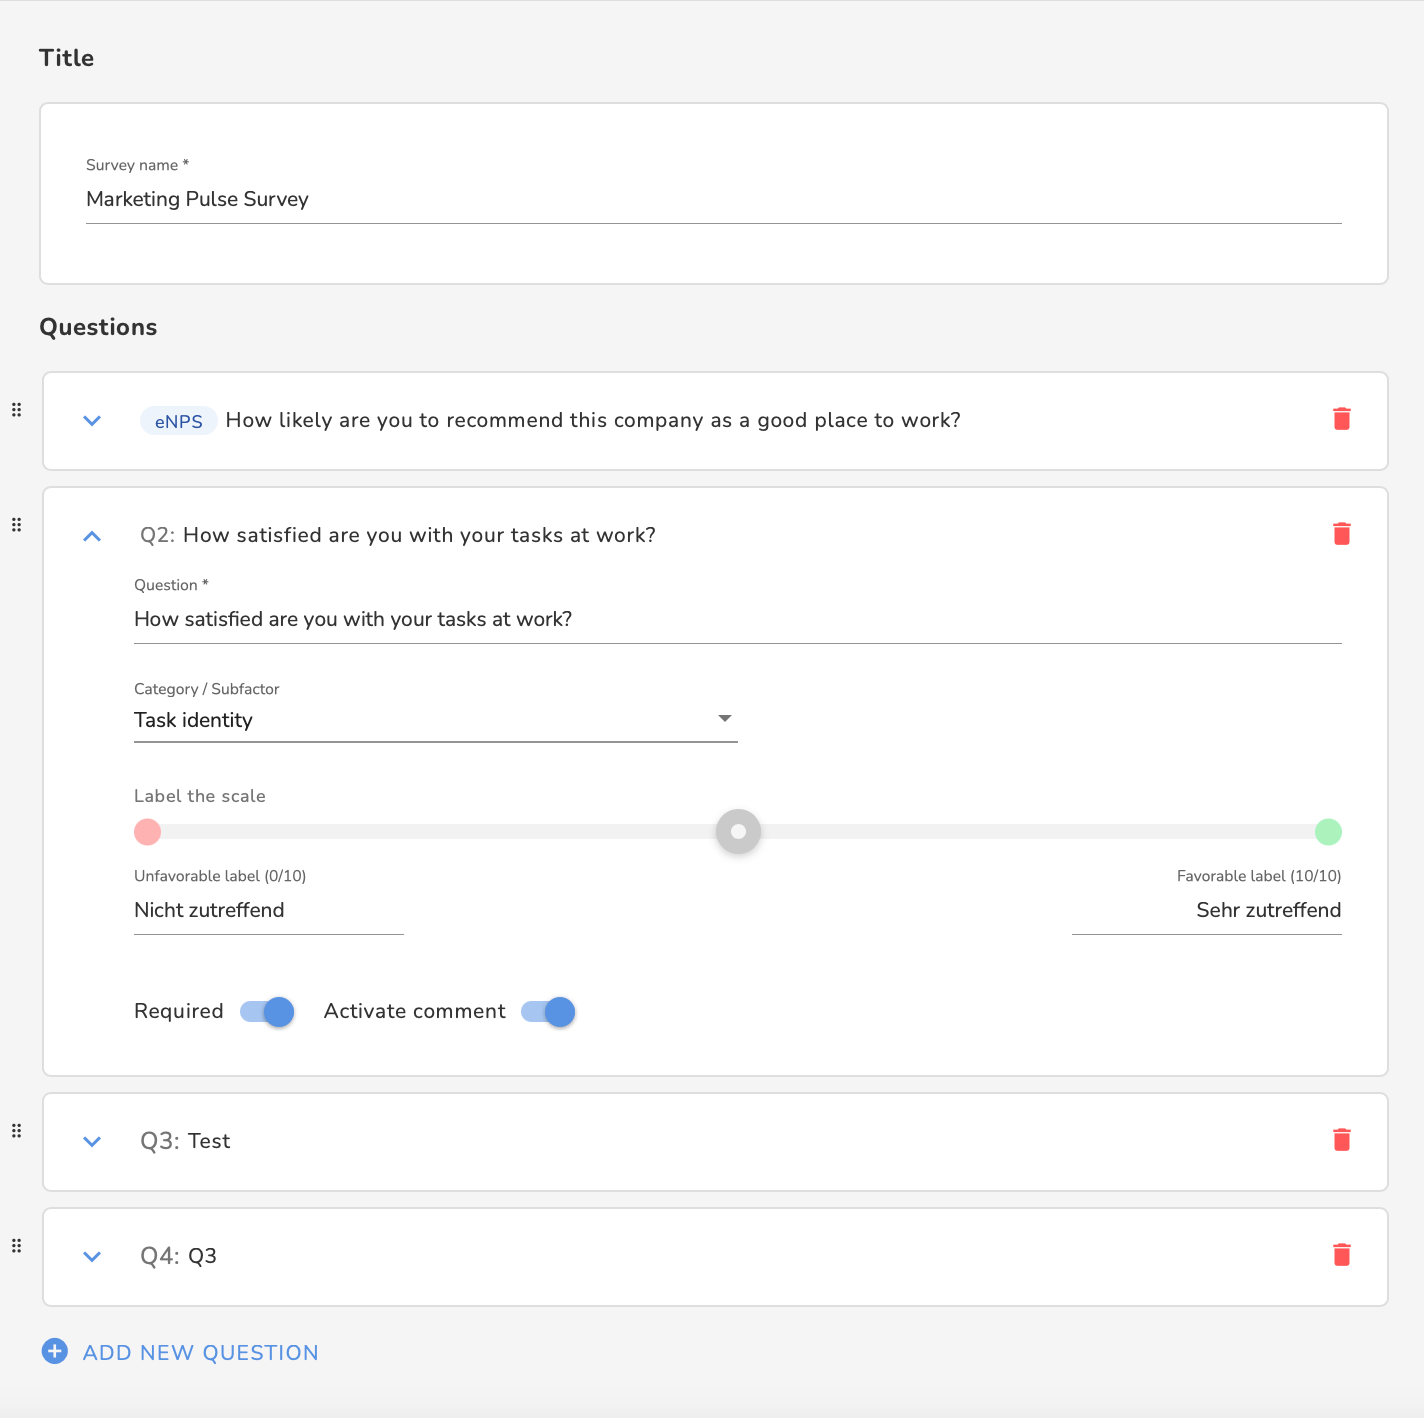The height and width of the screenshot is (1418, 1424).
Task: Remove Q3: Test using its trash icon
Action: pos(1342,1140)
